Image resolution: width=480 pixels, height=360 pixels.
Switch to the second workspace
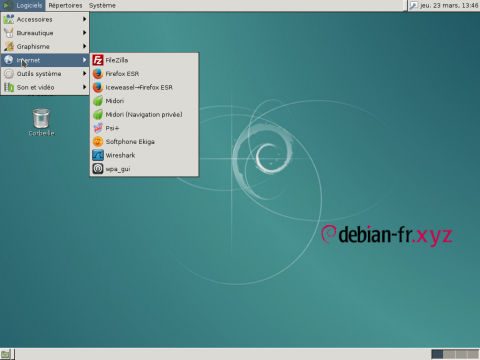point(449,354)
